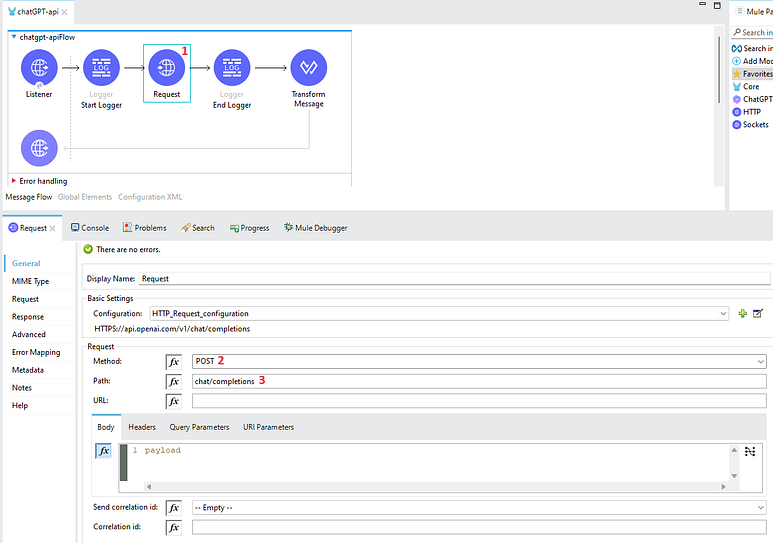Toggle fx for Send correlation id
The width and height of the screenshot is (773, 543).
tap(174, 508)
